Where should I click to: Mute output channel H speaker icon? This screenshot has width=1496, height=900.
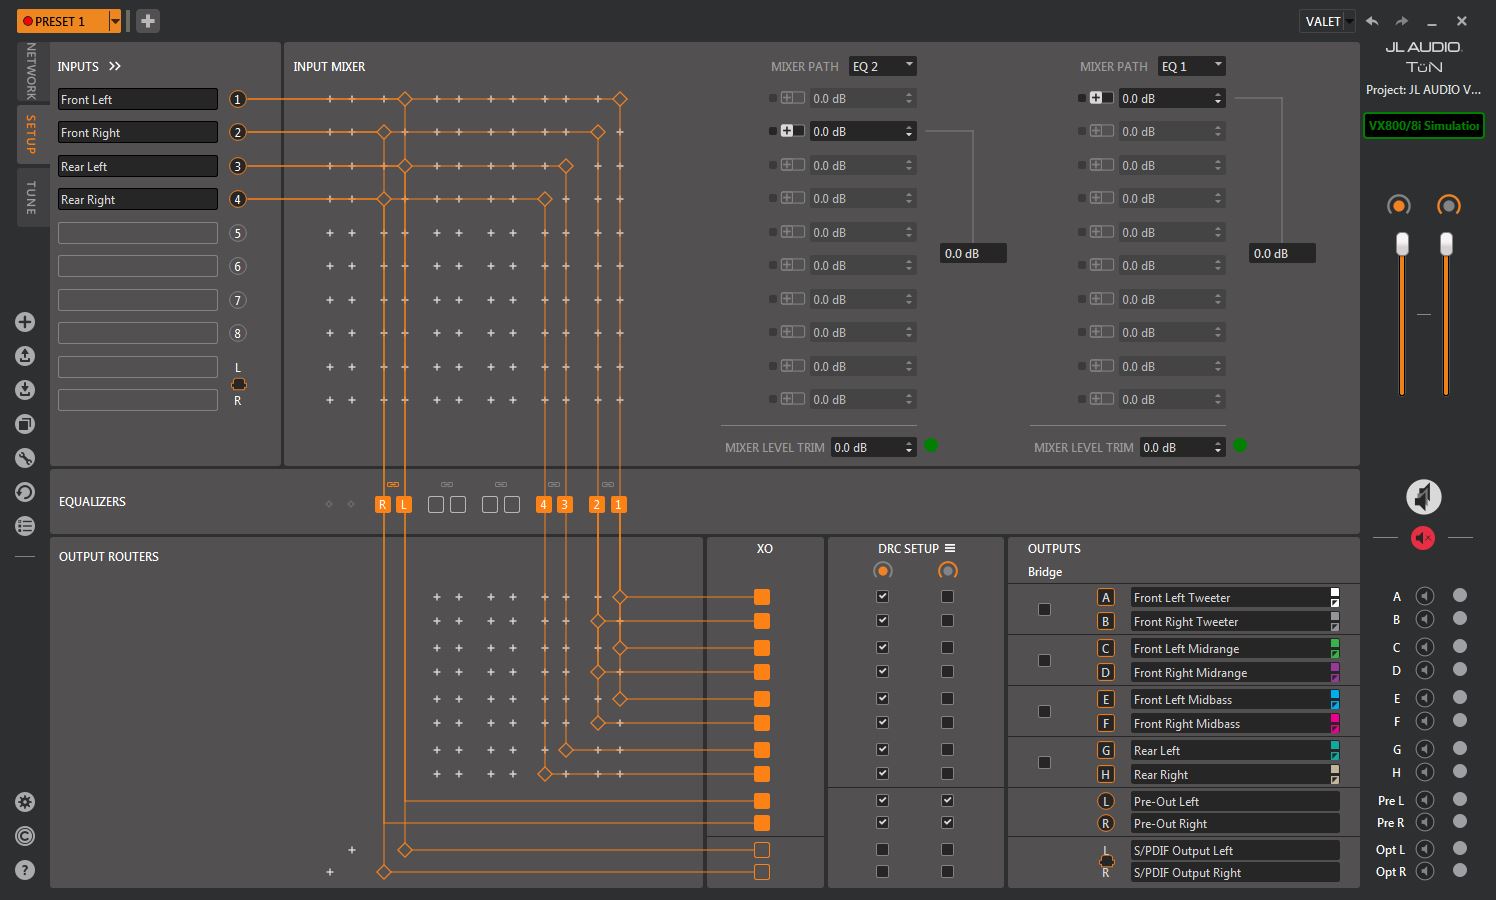[x=1425, y=772]
